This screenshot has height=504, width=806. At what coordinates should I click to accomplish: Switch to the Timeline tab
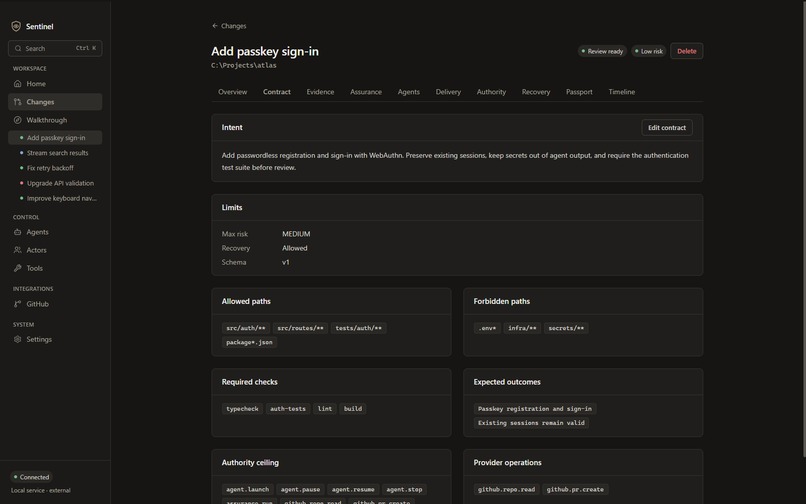coord(621,92)
